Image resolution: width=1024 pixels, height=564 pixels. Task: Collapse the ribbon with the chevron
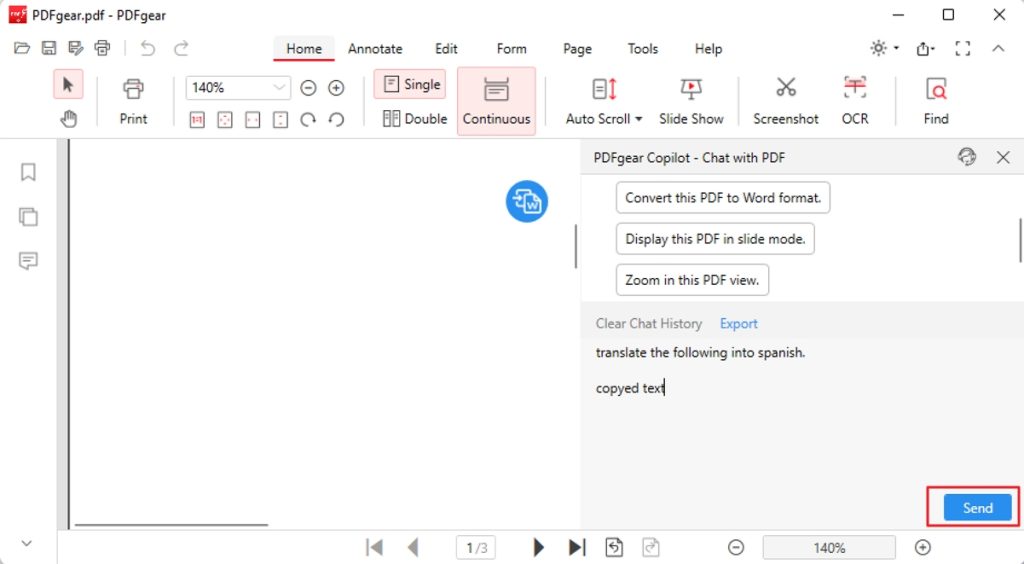(999, 48)
